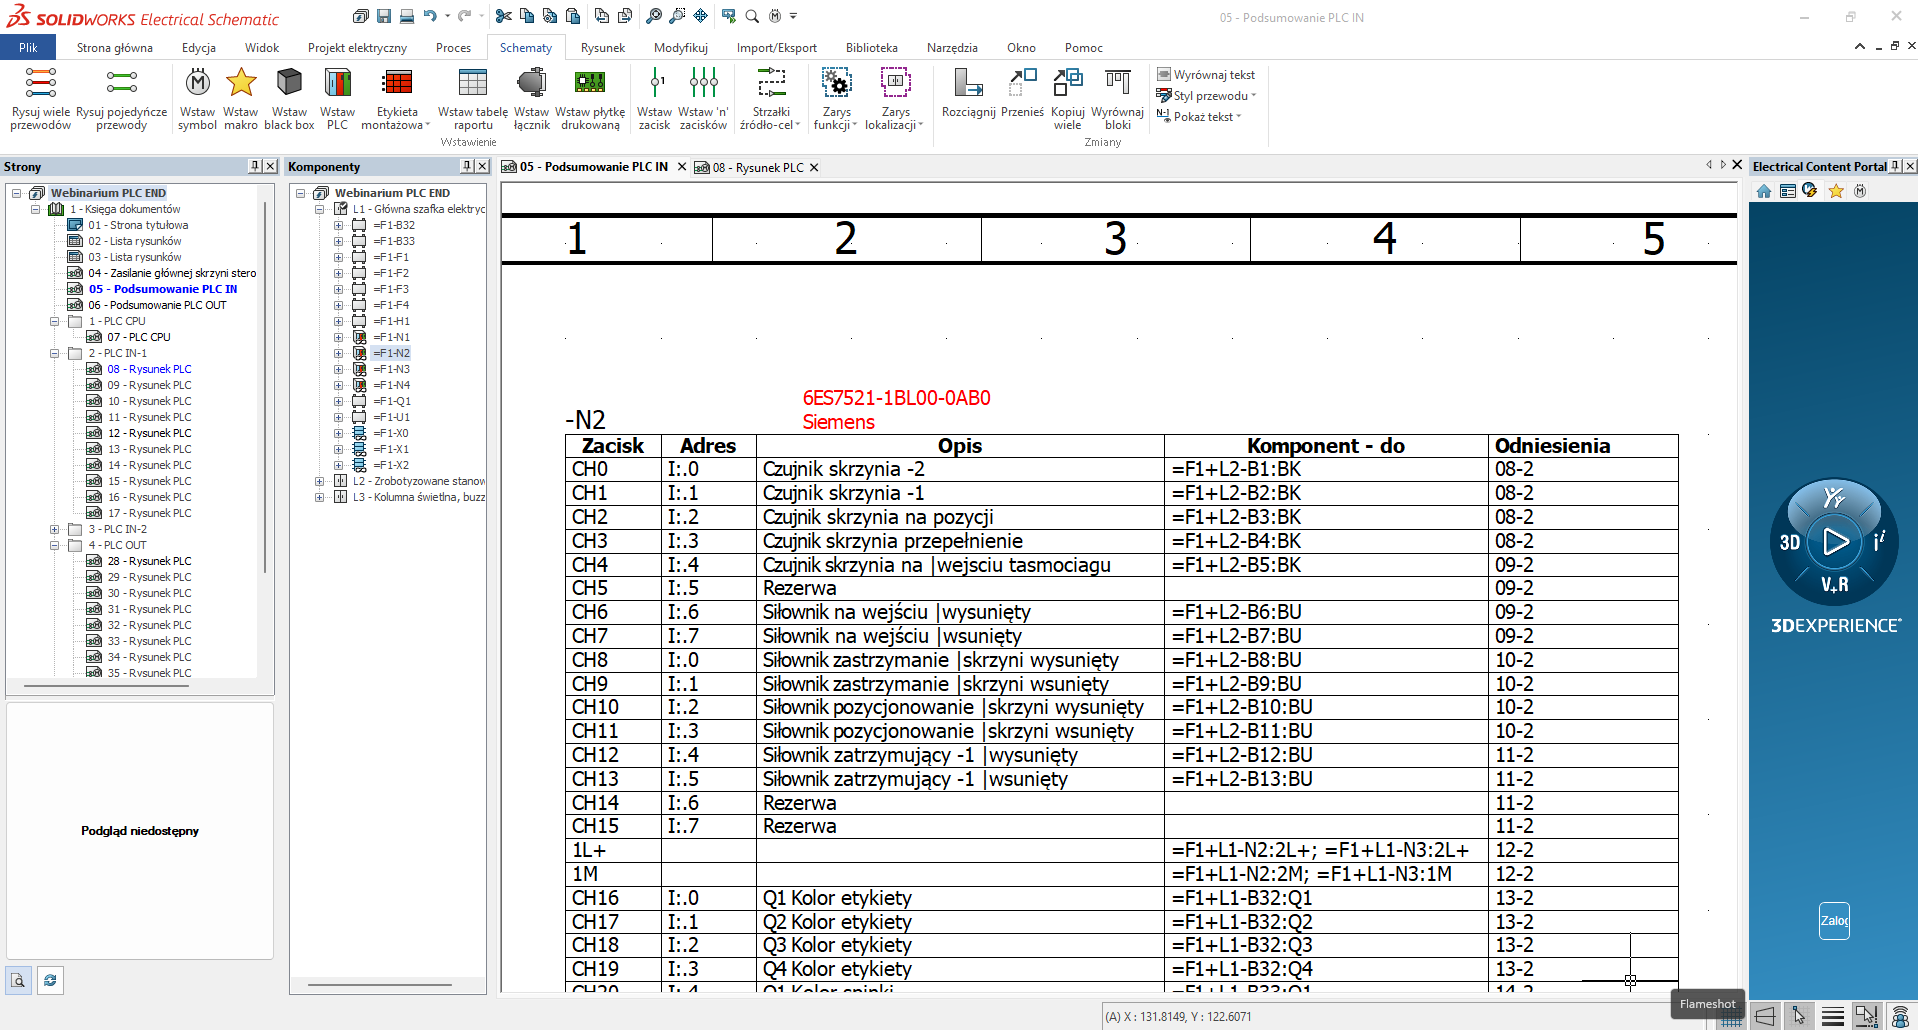Click the Rozciągnij tool icon
This screenshot has height=1030, width=1918.
(x=968, y=83)
